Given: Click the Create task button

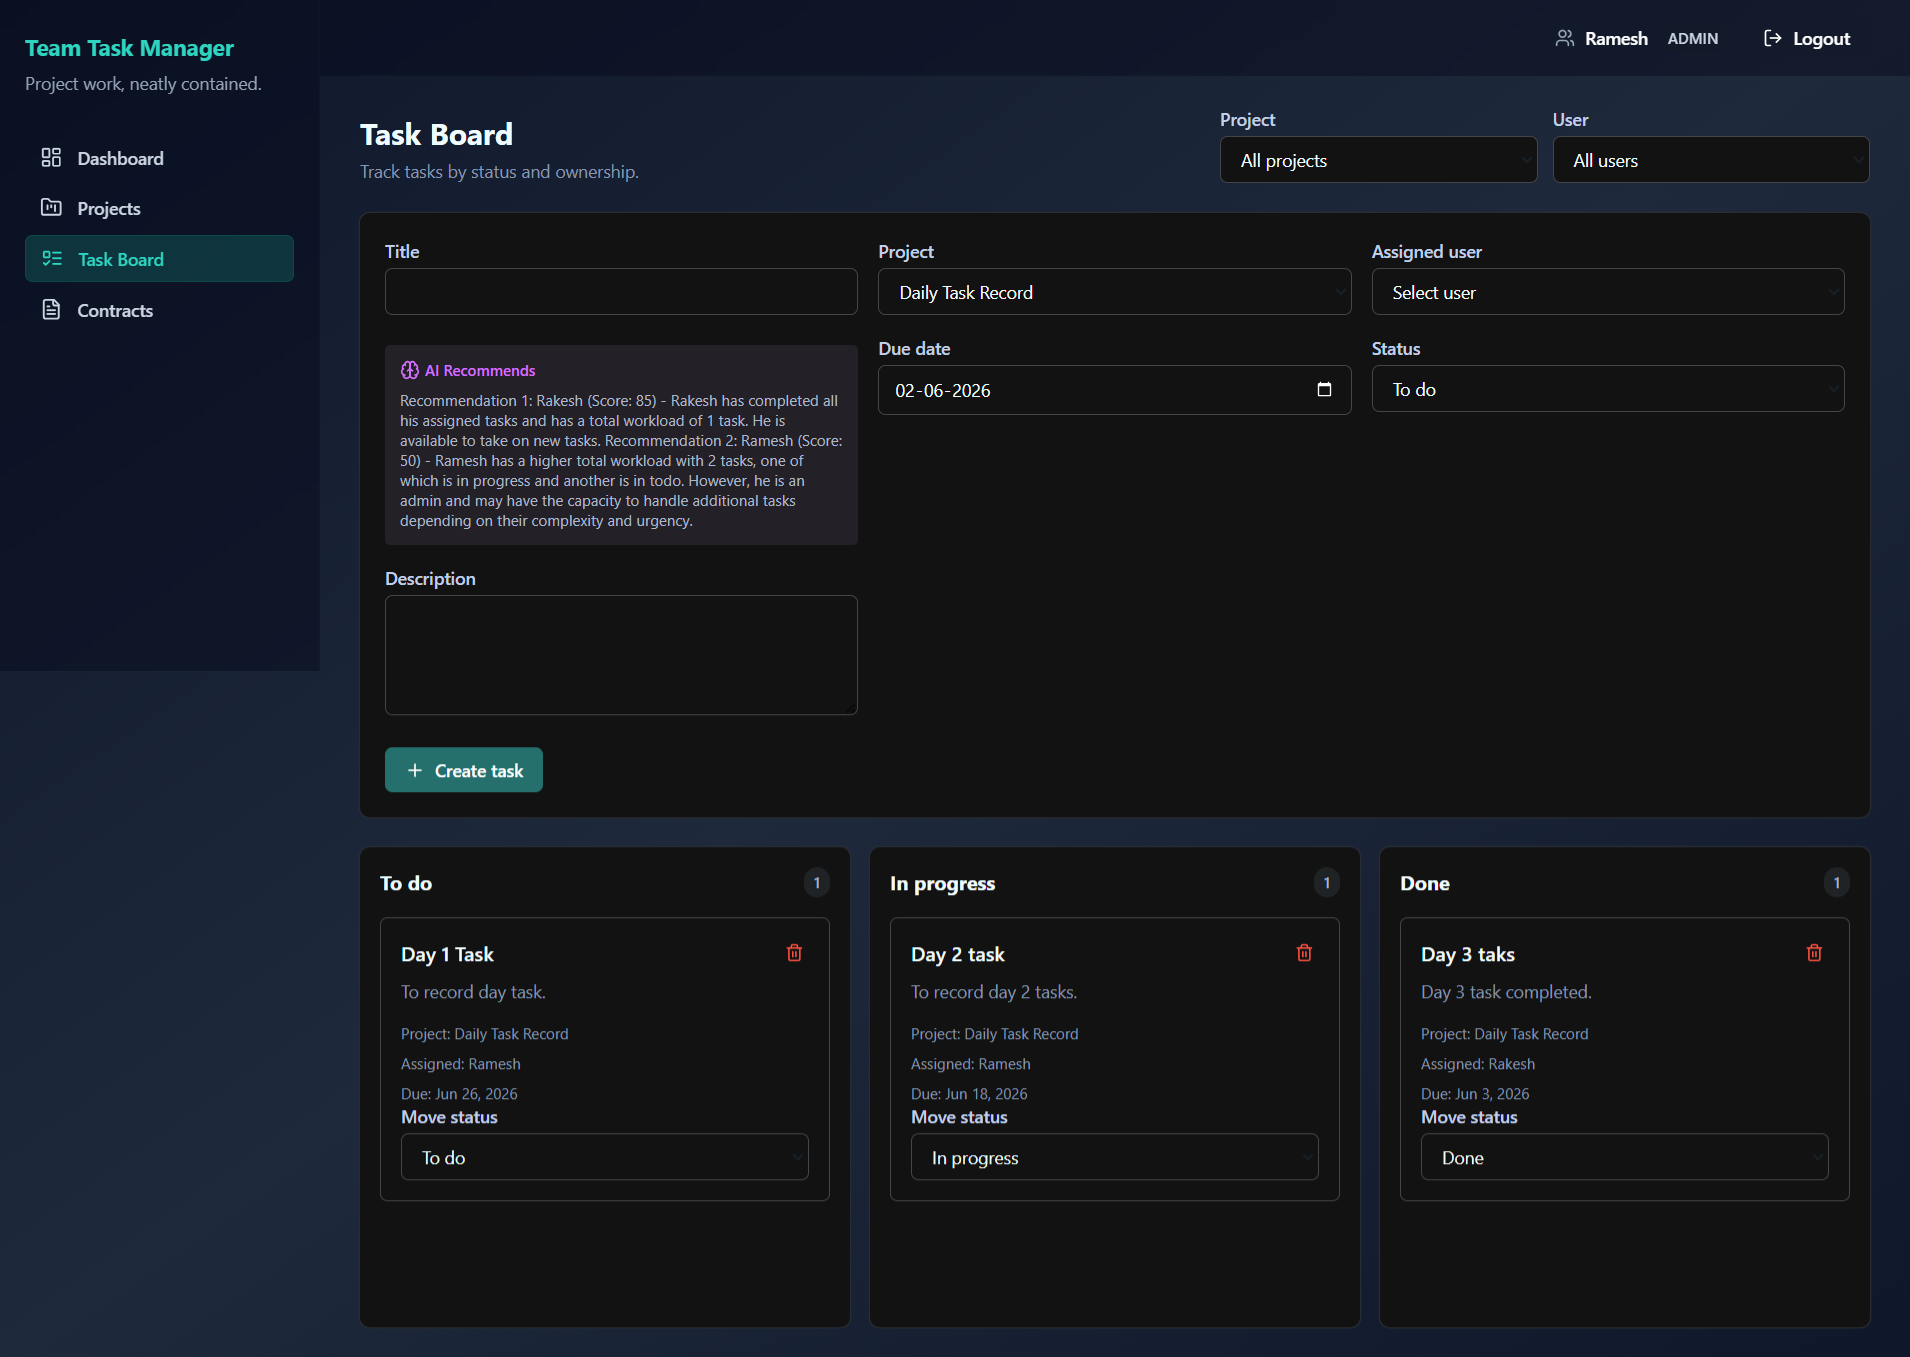Looking at the screenshot, I should point(464,770).
